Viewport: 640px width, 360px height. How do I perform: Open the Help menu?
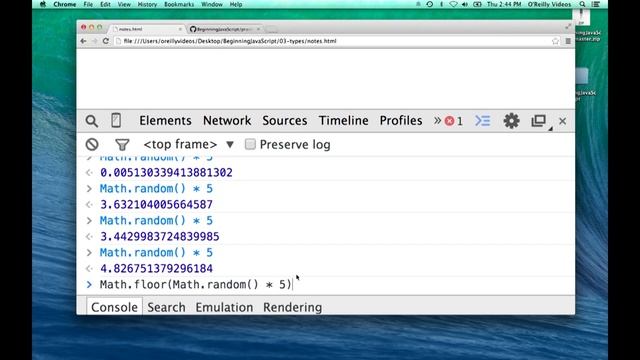236,4
